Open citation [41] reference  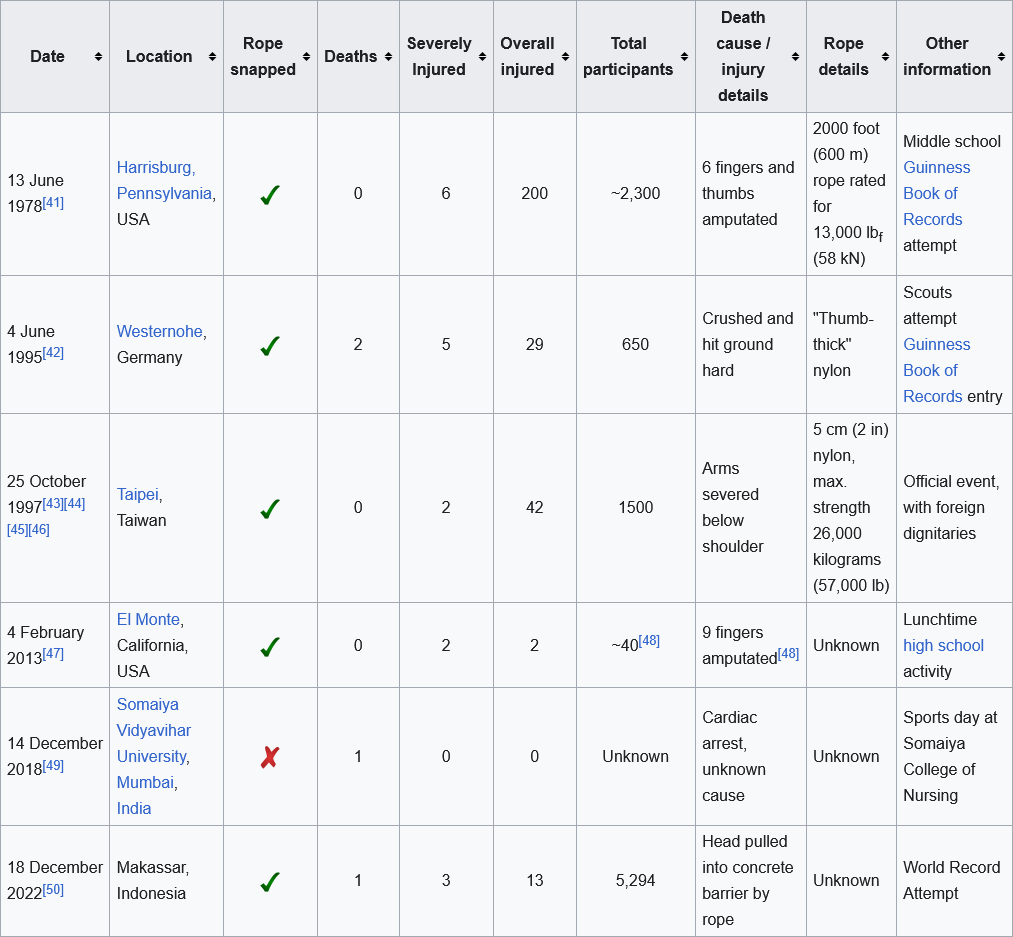(53, 202)
